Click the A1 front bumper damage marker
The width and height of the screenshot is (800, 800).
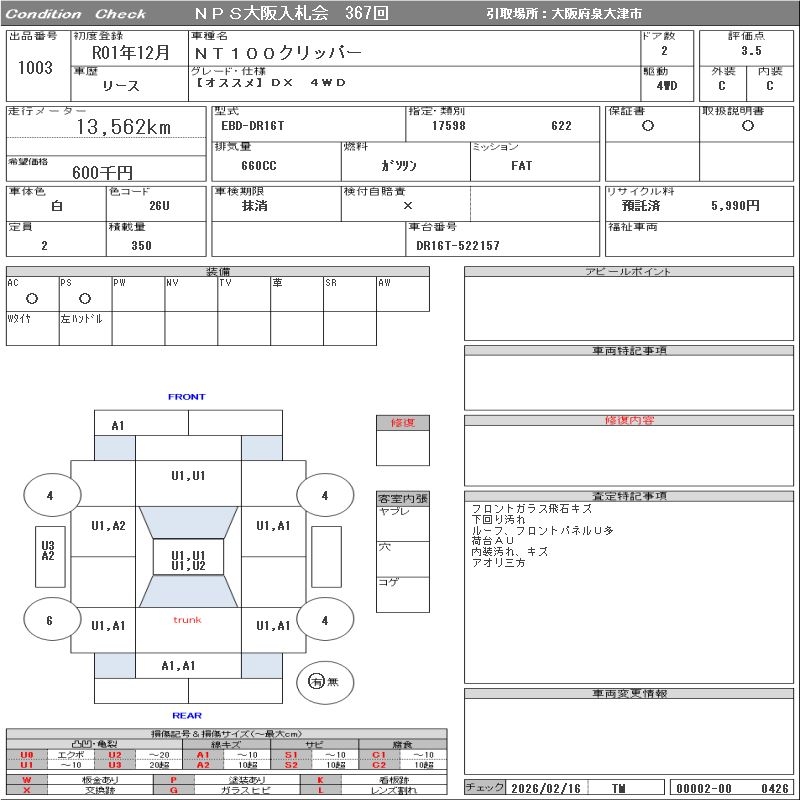point(118,425)
